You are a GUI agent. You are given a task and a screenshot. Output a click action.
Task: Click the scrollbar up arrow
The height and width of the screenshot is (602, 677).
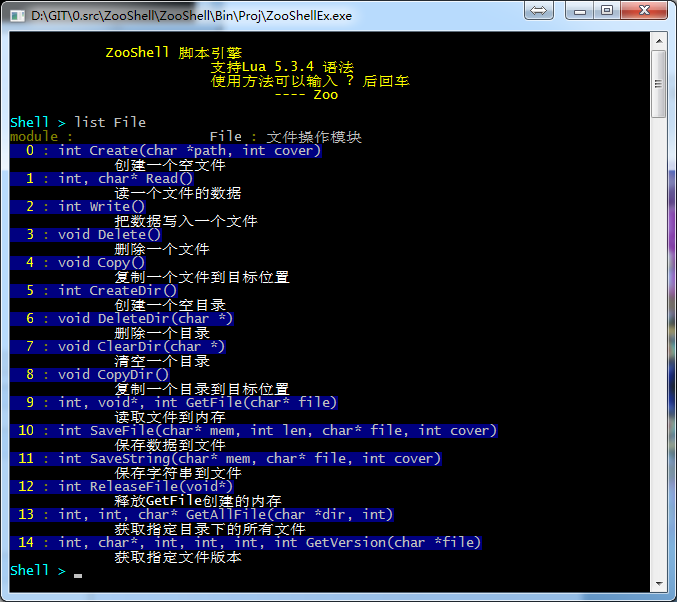(659, 41)
